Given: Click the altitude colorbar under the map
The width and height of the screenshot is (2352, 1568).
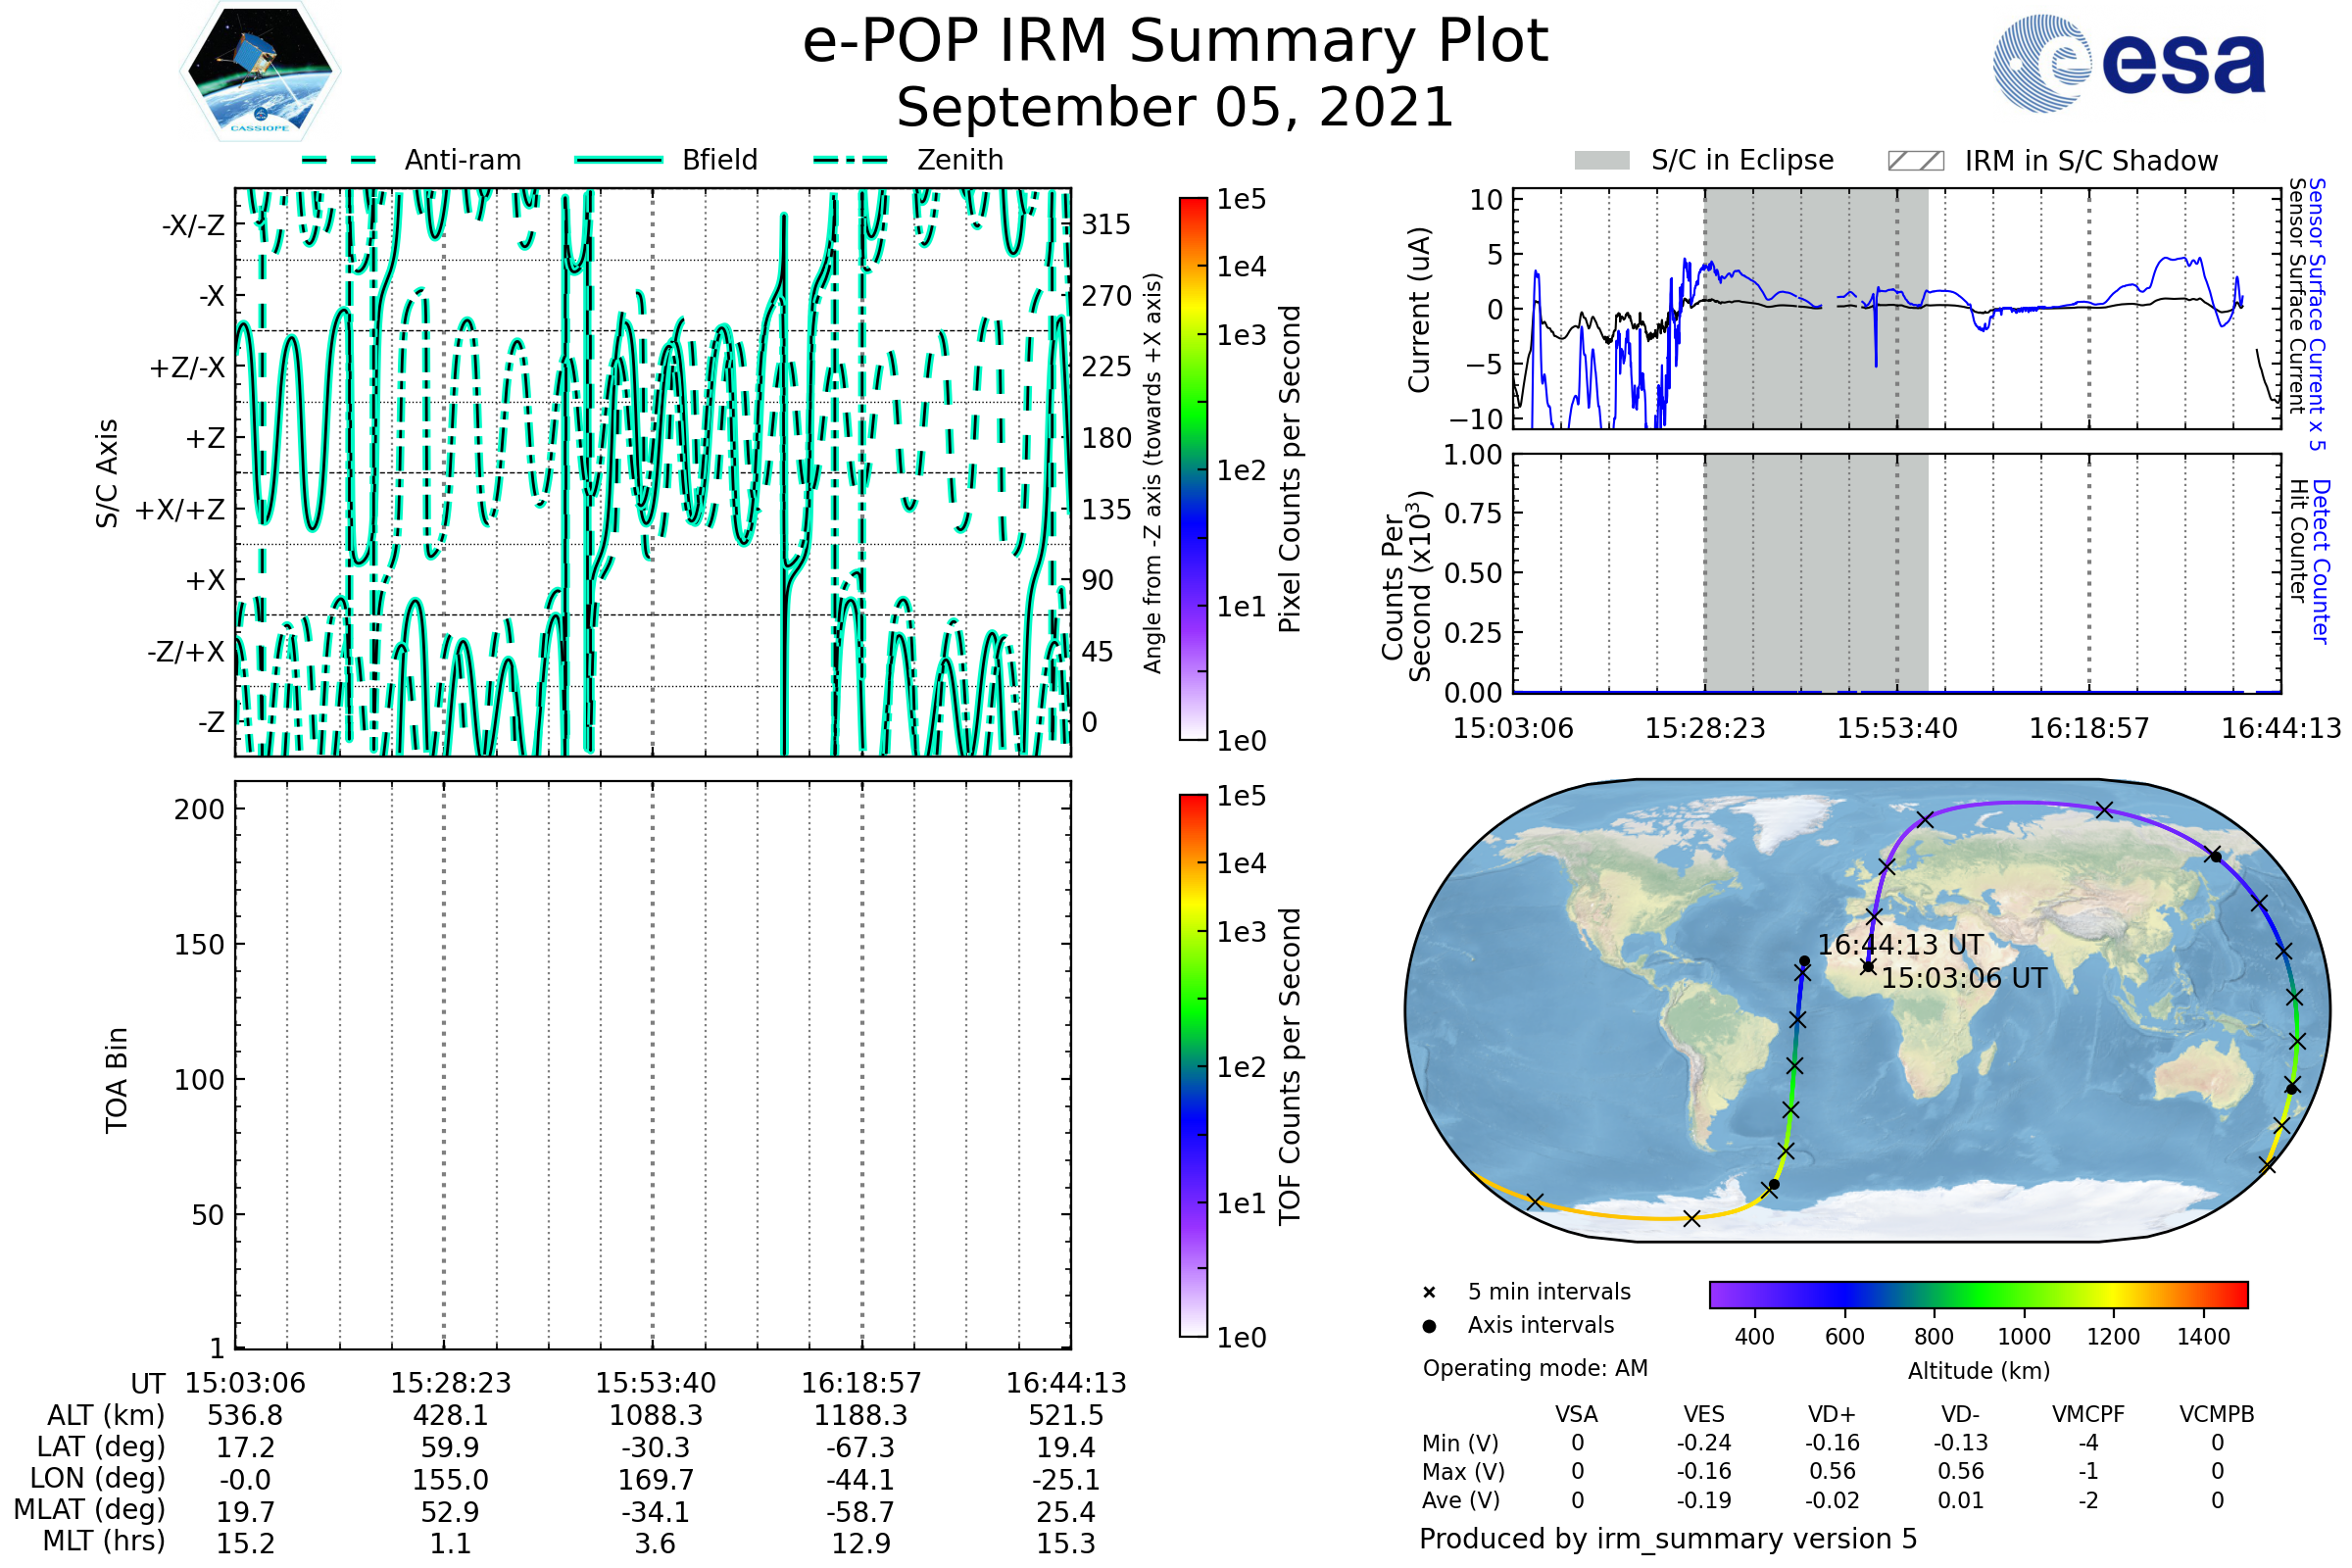Looking at the screenshot, I should tap(1978, 1294).
